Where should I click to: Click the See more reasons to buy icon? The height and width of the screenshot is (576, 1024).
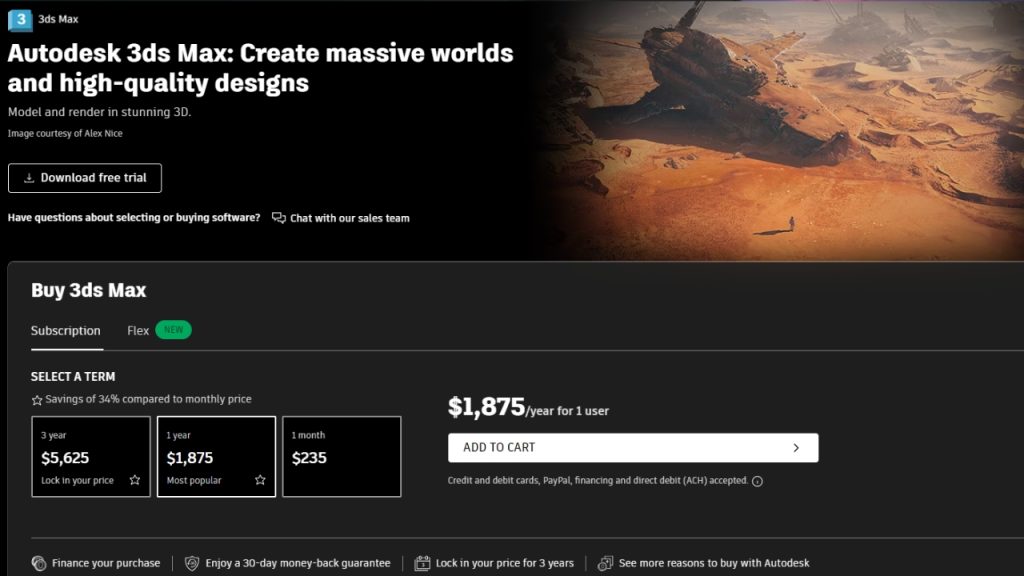pos(605,563)
